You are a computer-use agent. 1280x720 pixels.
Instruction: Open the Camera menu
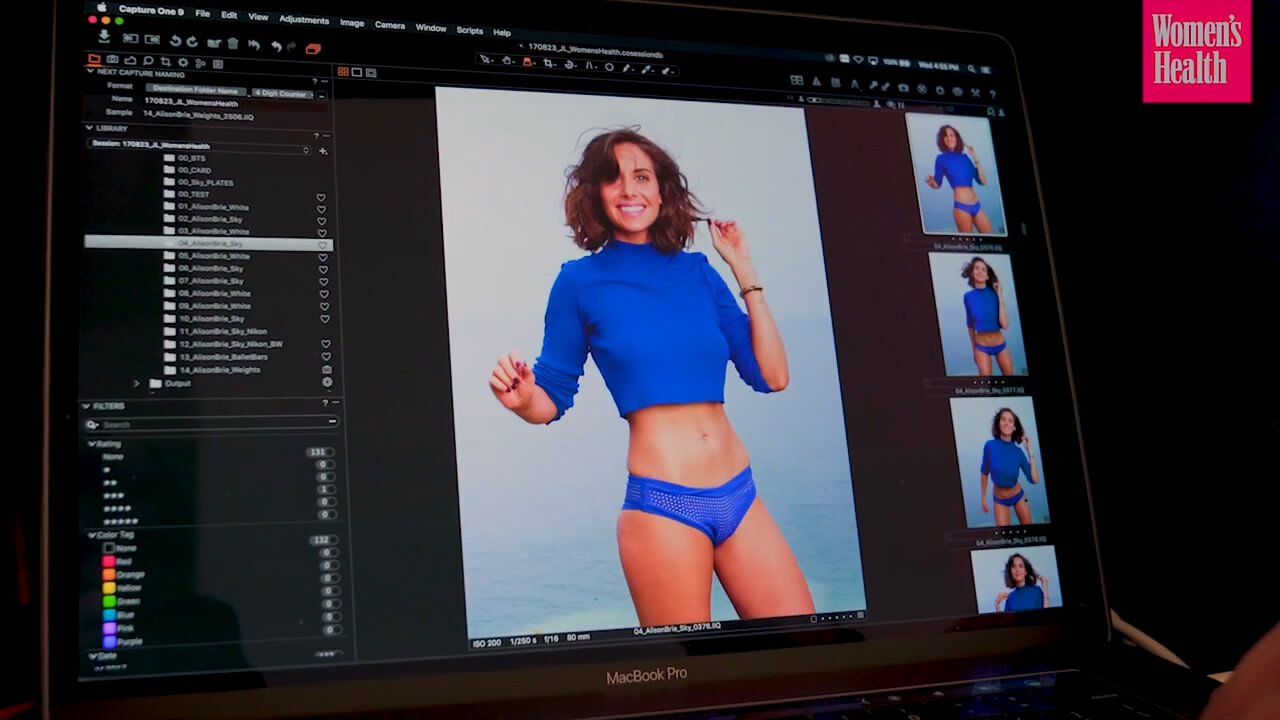tap(389, 25)
